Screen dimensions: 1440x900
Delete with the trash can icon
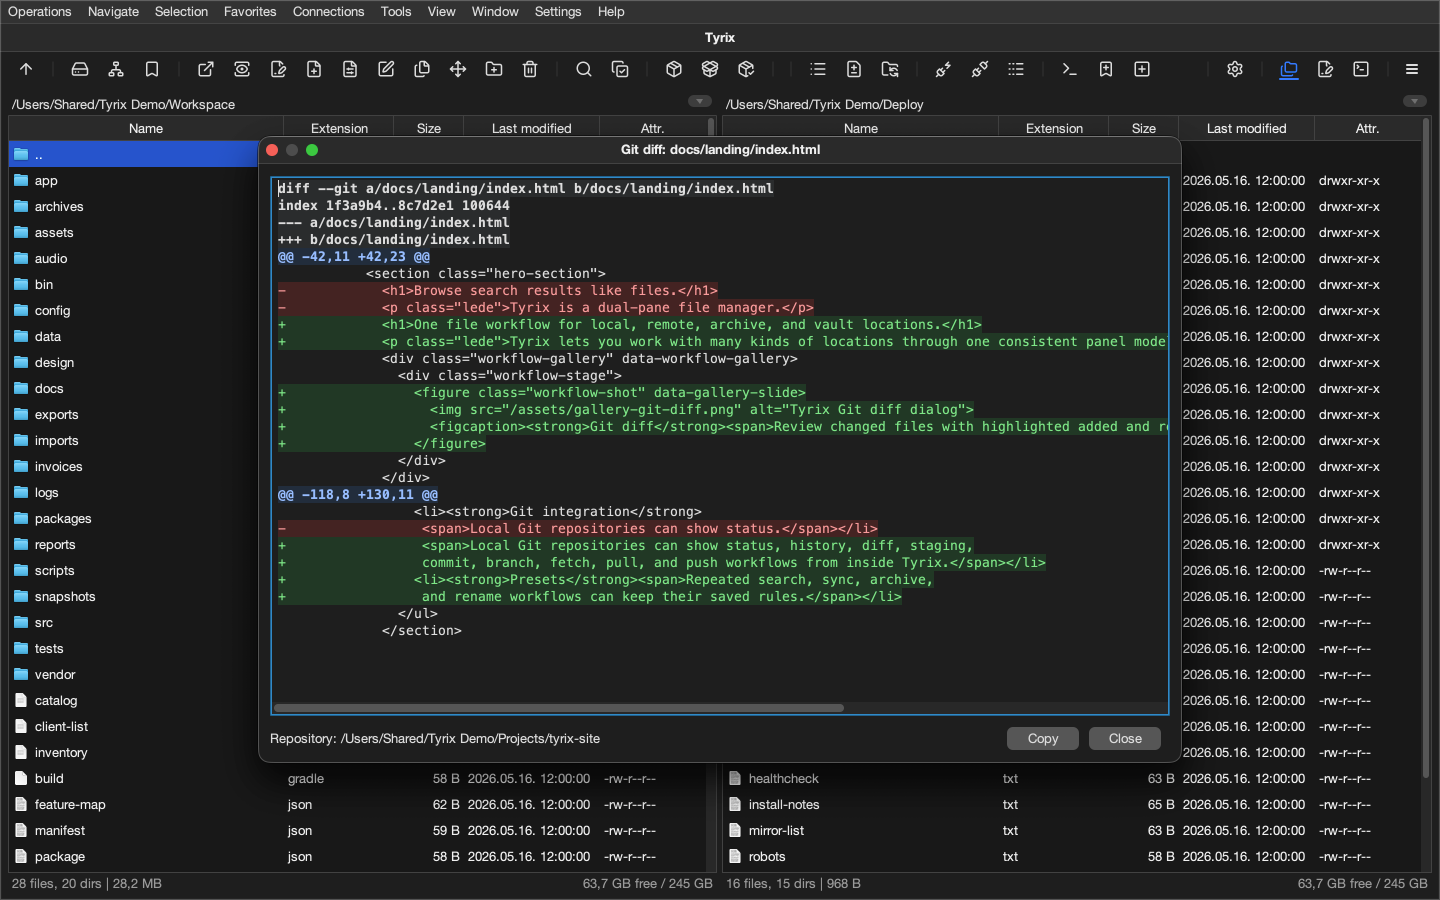pos(530,69)
